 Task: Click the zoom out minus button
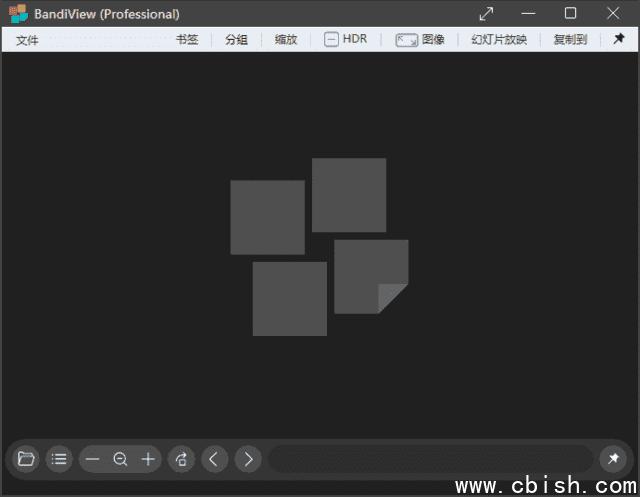coord(92,459)
